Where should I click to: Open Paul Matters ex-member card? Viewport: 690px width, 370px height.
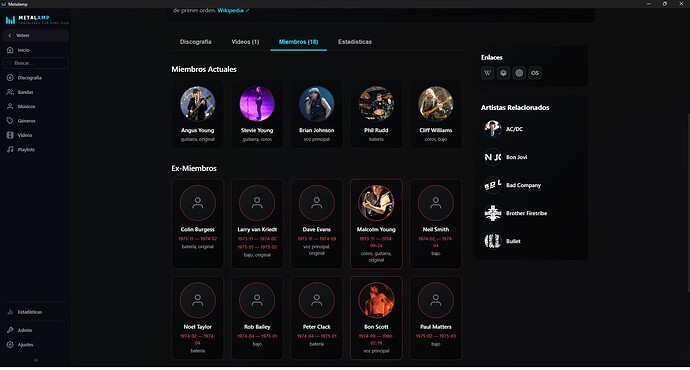click(436, 318)
